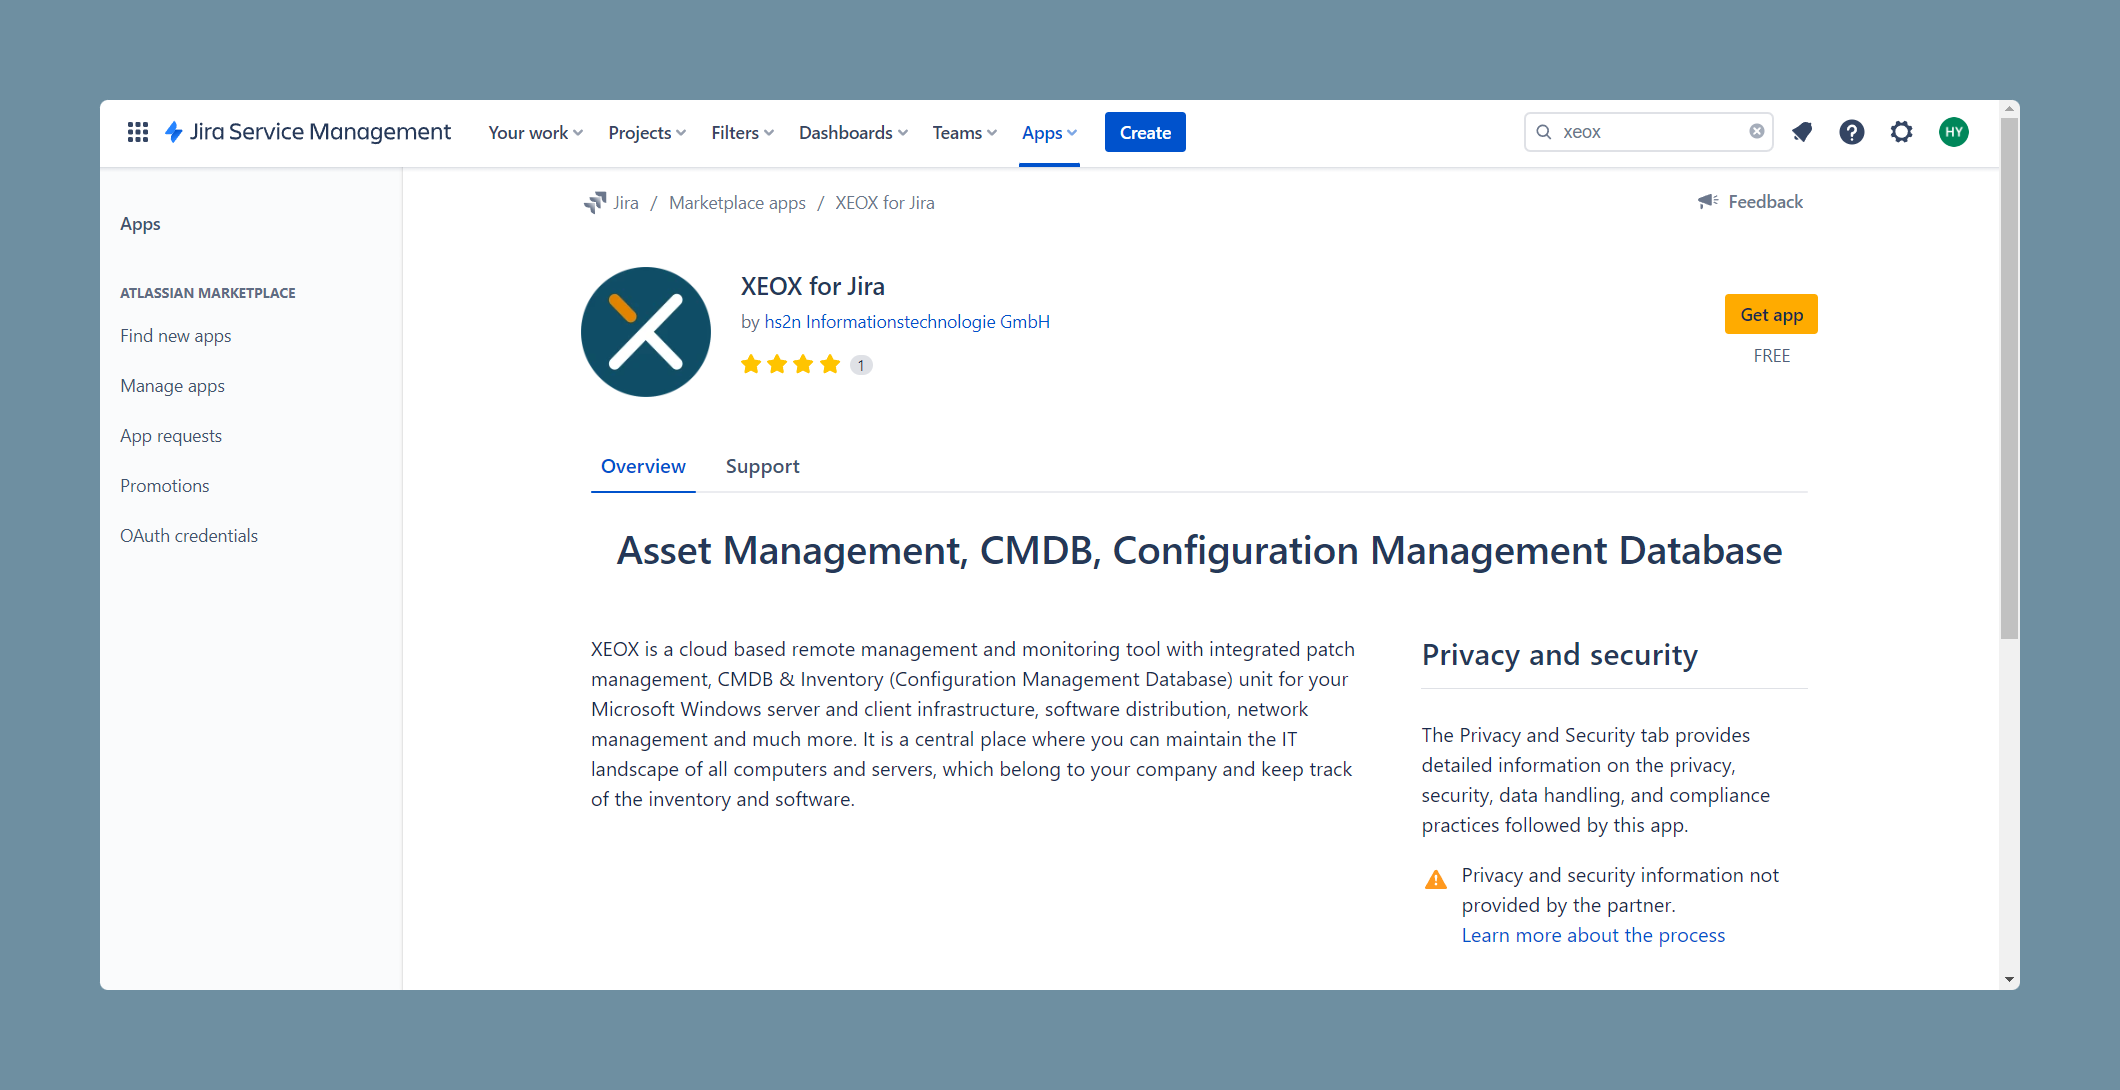Open the HY user profile avatar
The height and width of the screenshot is (1090, 2120).
click(x=1954, y=132)
